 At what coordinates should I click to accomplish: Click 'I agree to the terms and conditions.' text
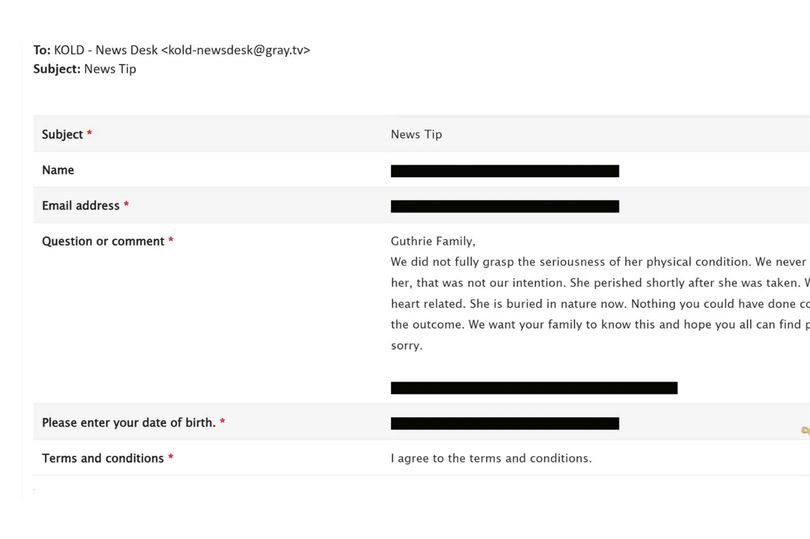491,458
